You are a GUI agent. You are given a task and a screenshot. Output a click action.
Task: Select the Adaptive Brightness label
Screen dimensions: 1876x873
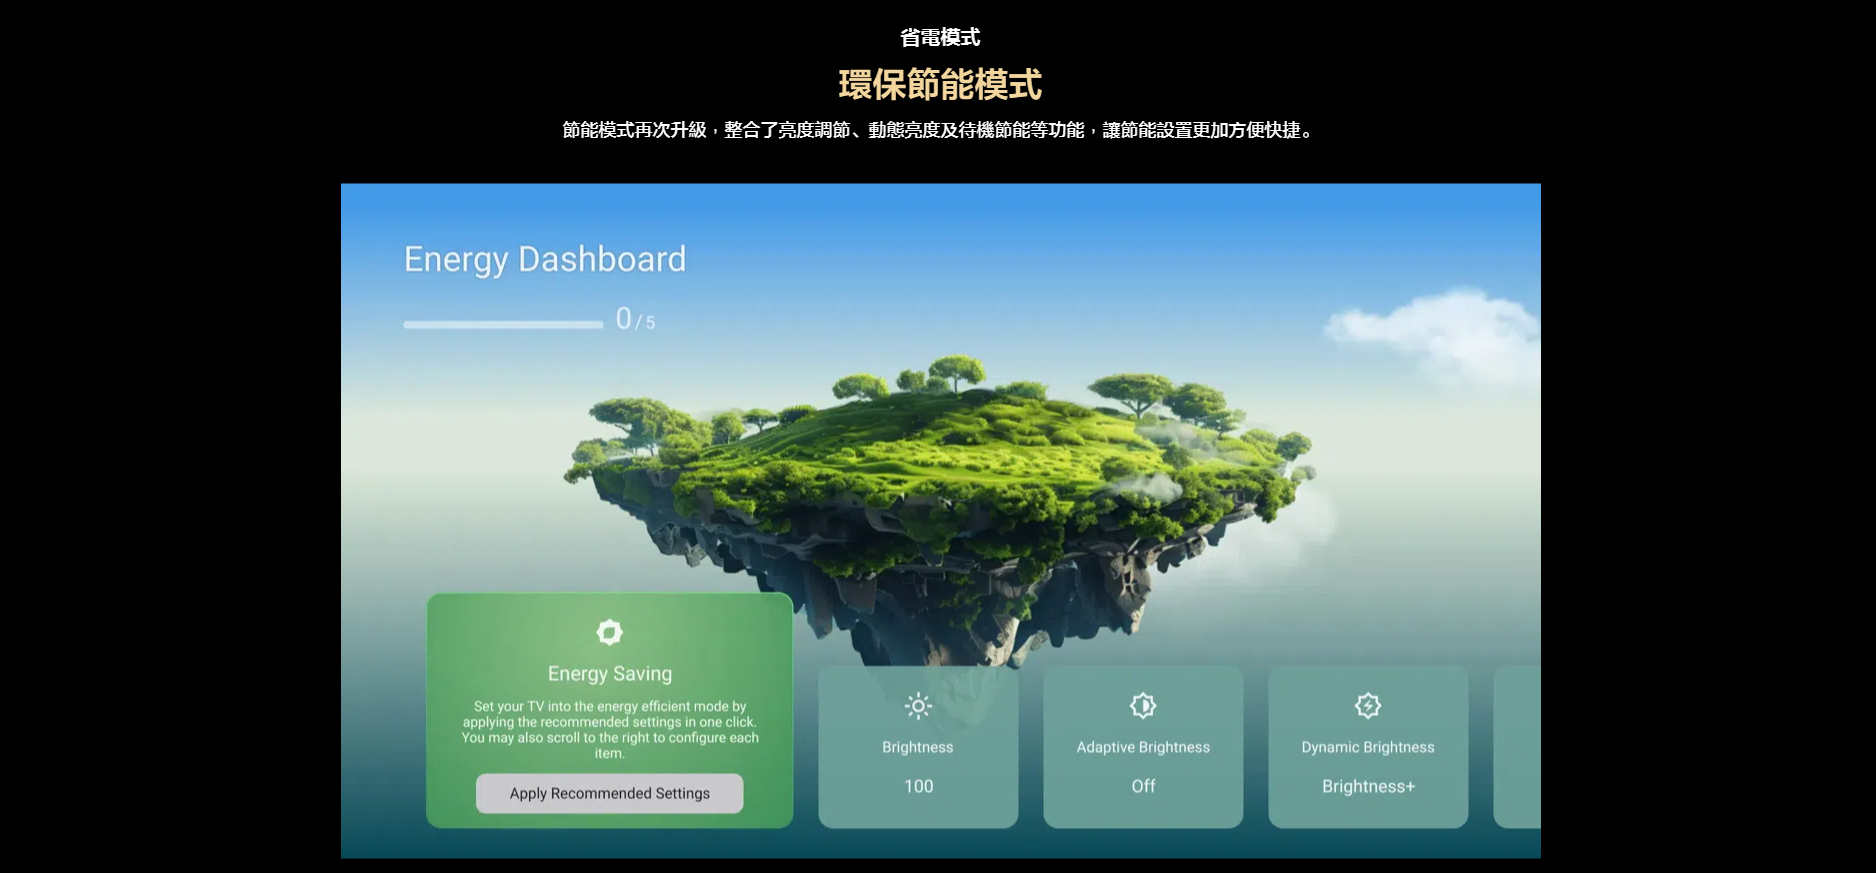click(x=1143, y=747)
